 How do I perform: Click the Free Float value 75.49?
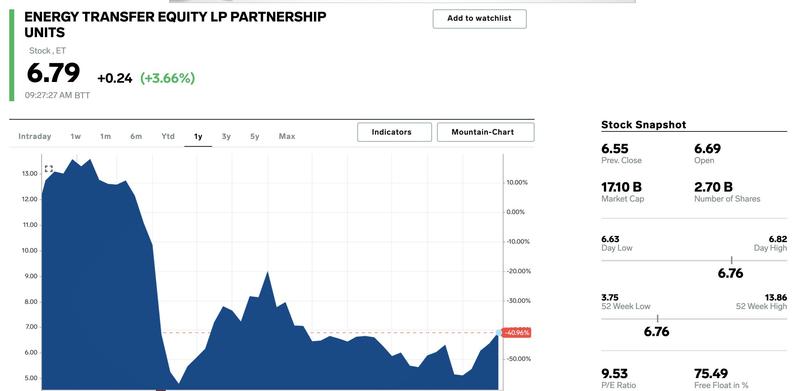point(711,374)
